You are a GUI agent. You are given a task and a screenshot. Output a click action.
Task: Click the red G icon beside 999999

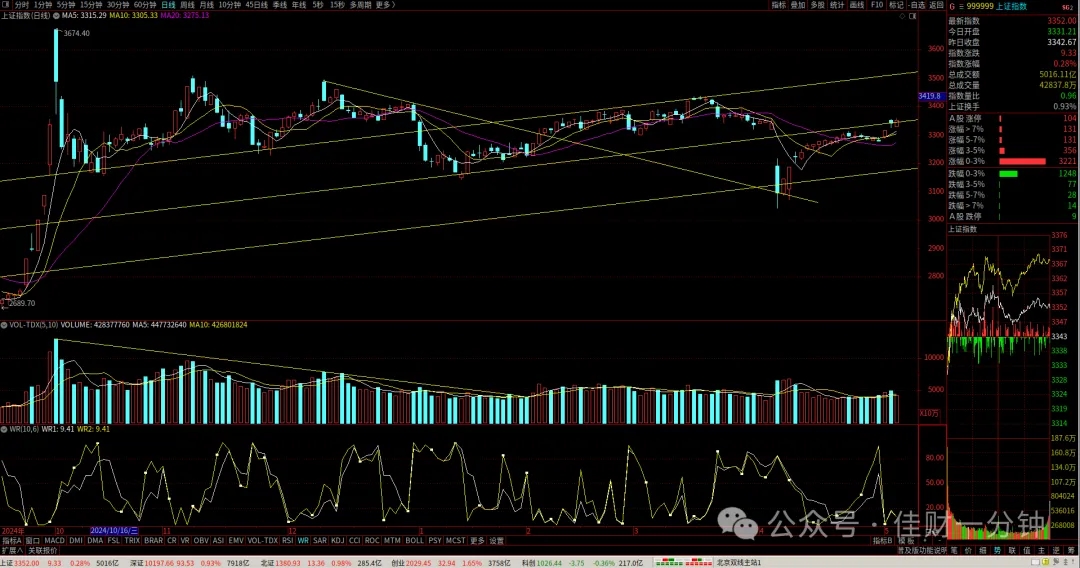click(x=953, y=6)
